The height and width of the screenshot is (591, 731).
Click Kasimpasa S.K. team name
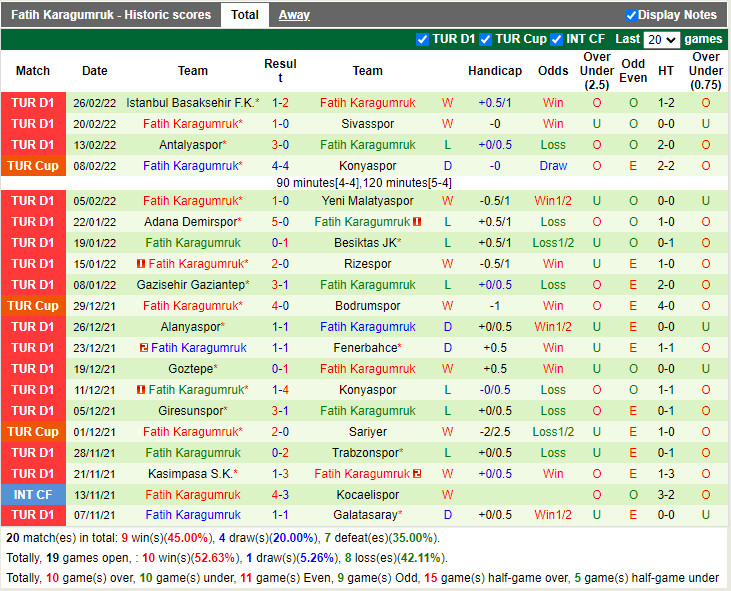click(190, 474)
